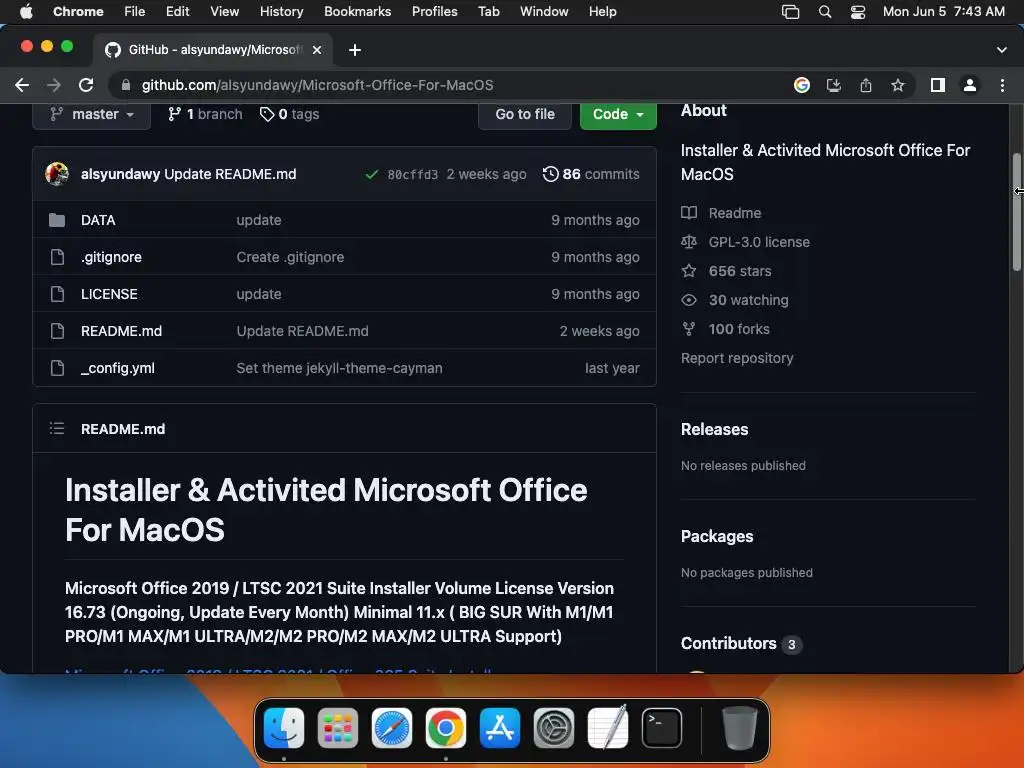1024x768 pixels.
Task: Open a new tab with plus button
Action: point(355,50)
